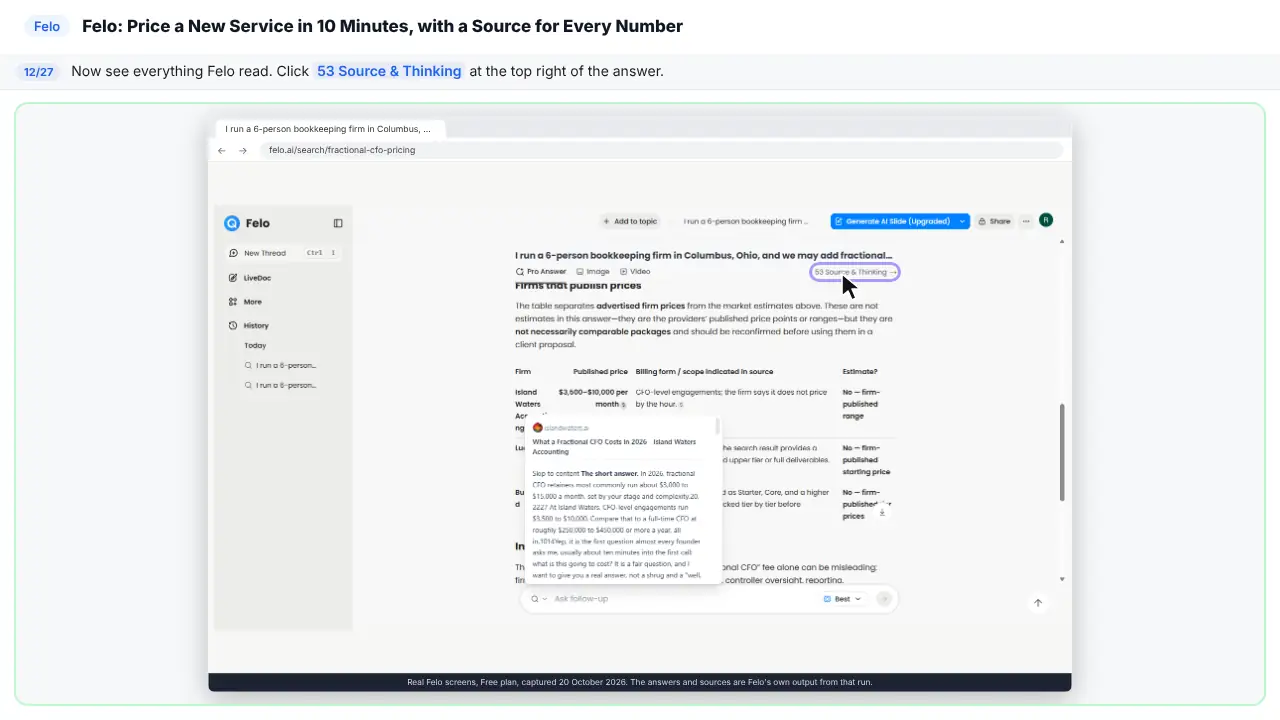Click the scroll-to-top arrow button
1280x720 pixels.
(x=1038, y=603)
